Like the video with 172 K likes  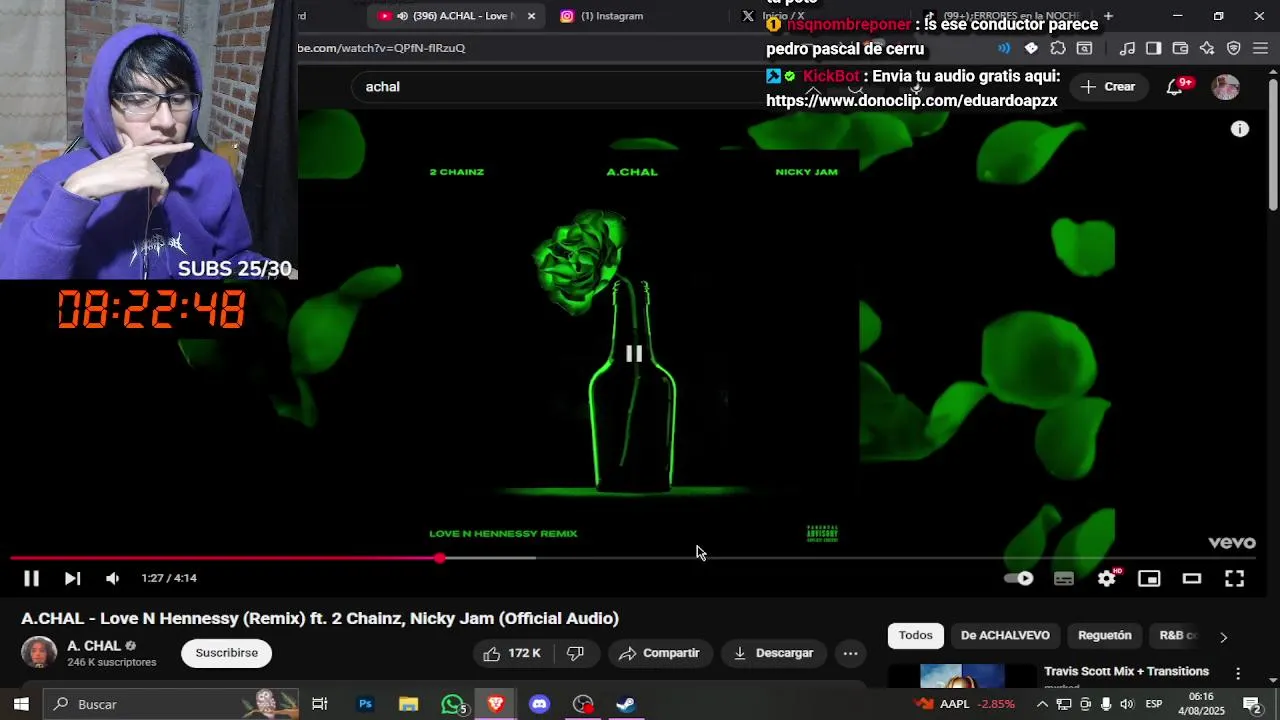point(512,653)
